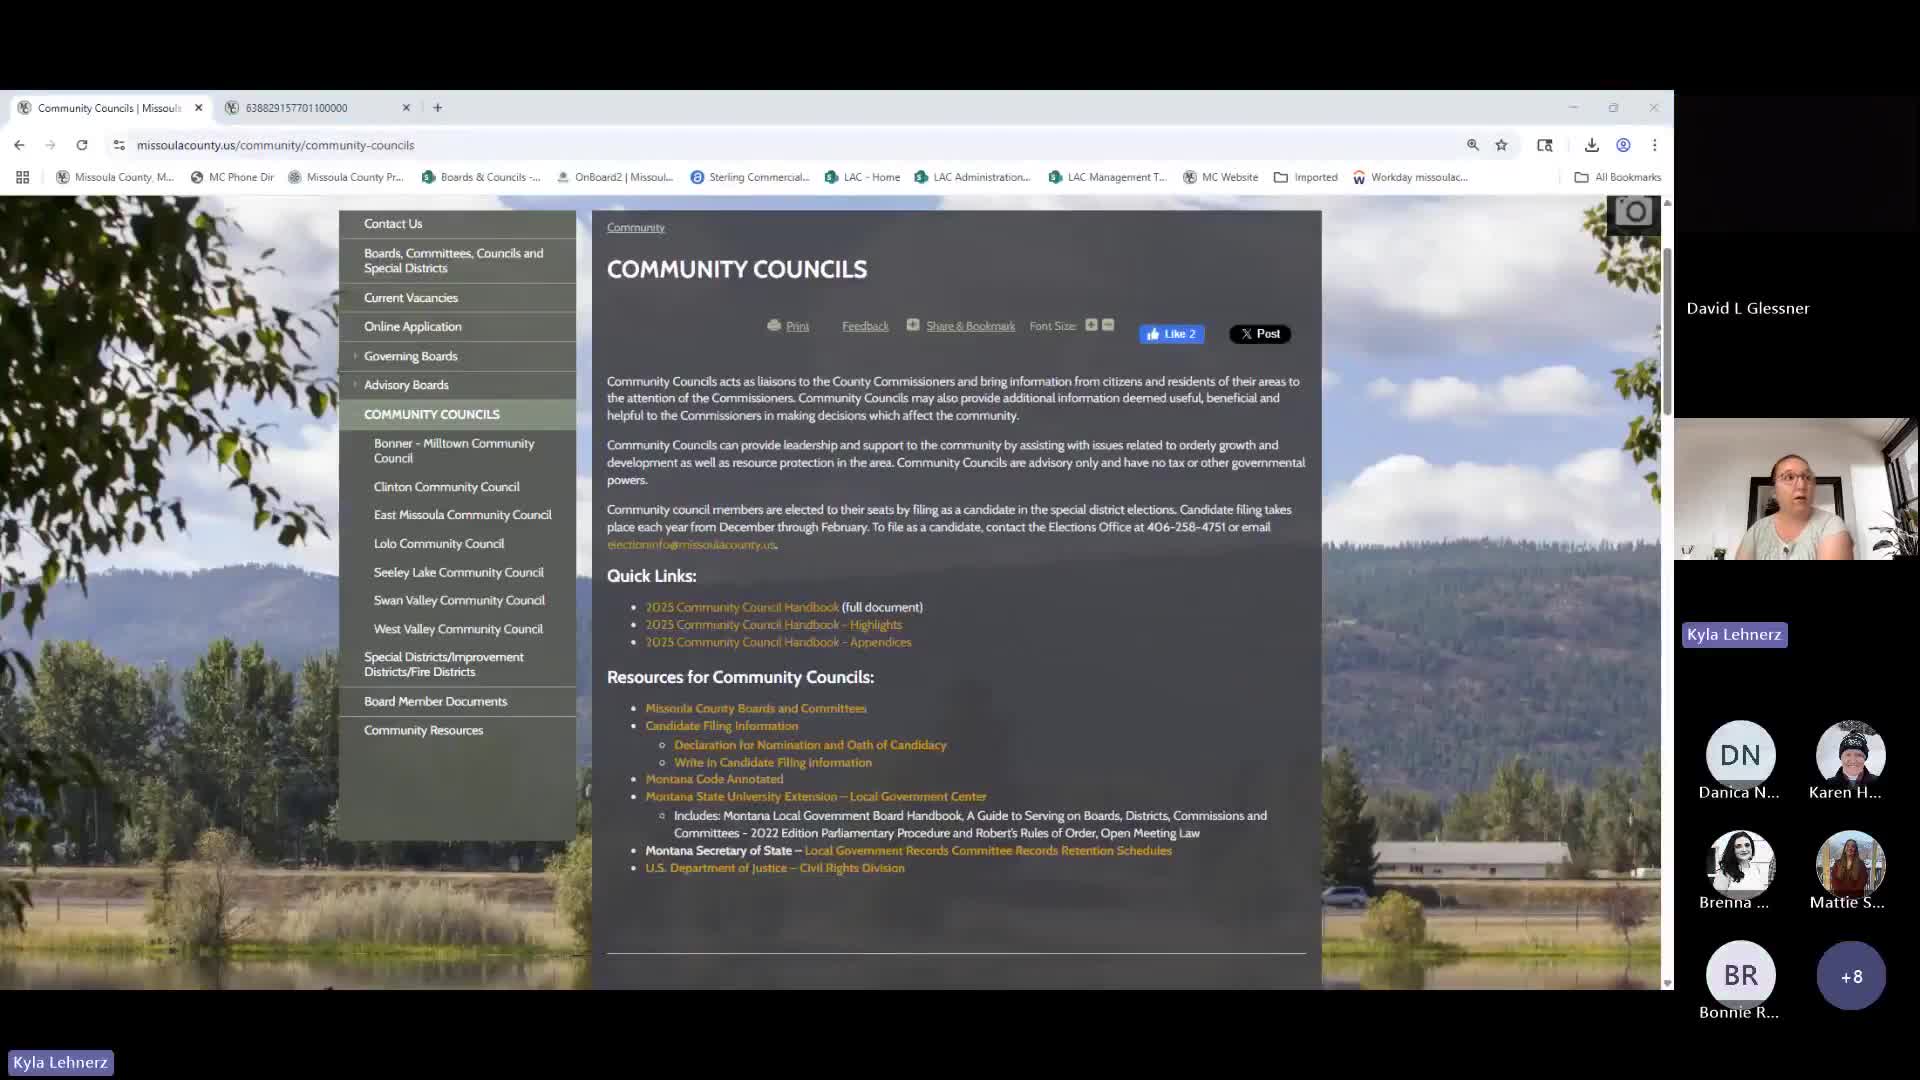Decrease font size with minus icon
Screen dimensions: 1920x1080
click(1108, 325)
